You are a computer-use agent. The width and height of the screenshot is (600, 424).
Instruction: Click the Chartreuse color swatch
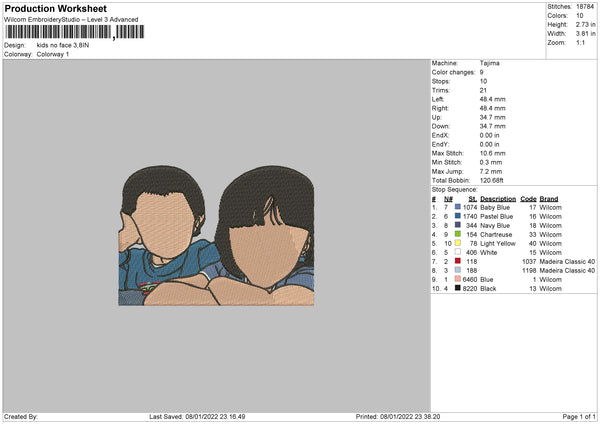458,234
